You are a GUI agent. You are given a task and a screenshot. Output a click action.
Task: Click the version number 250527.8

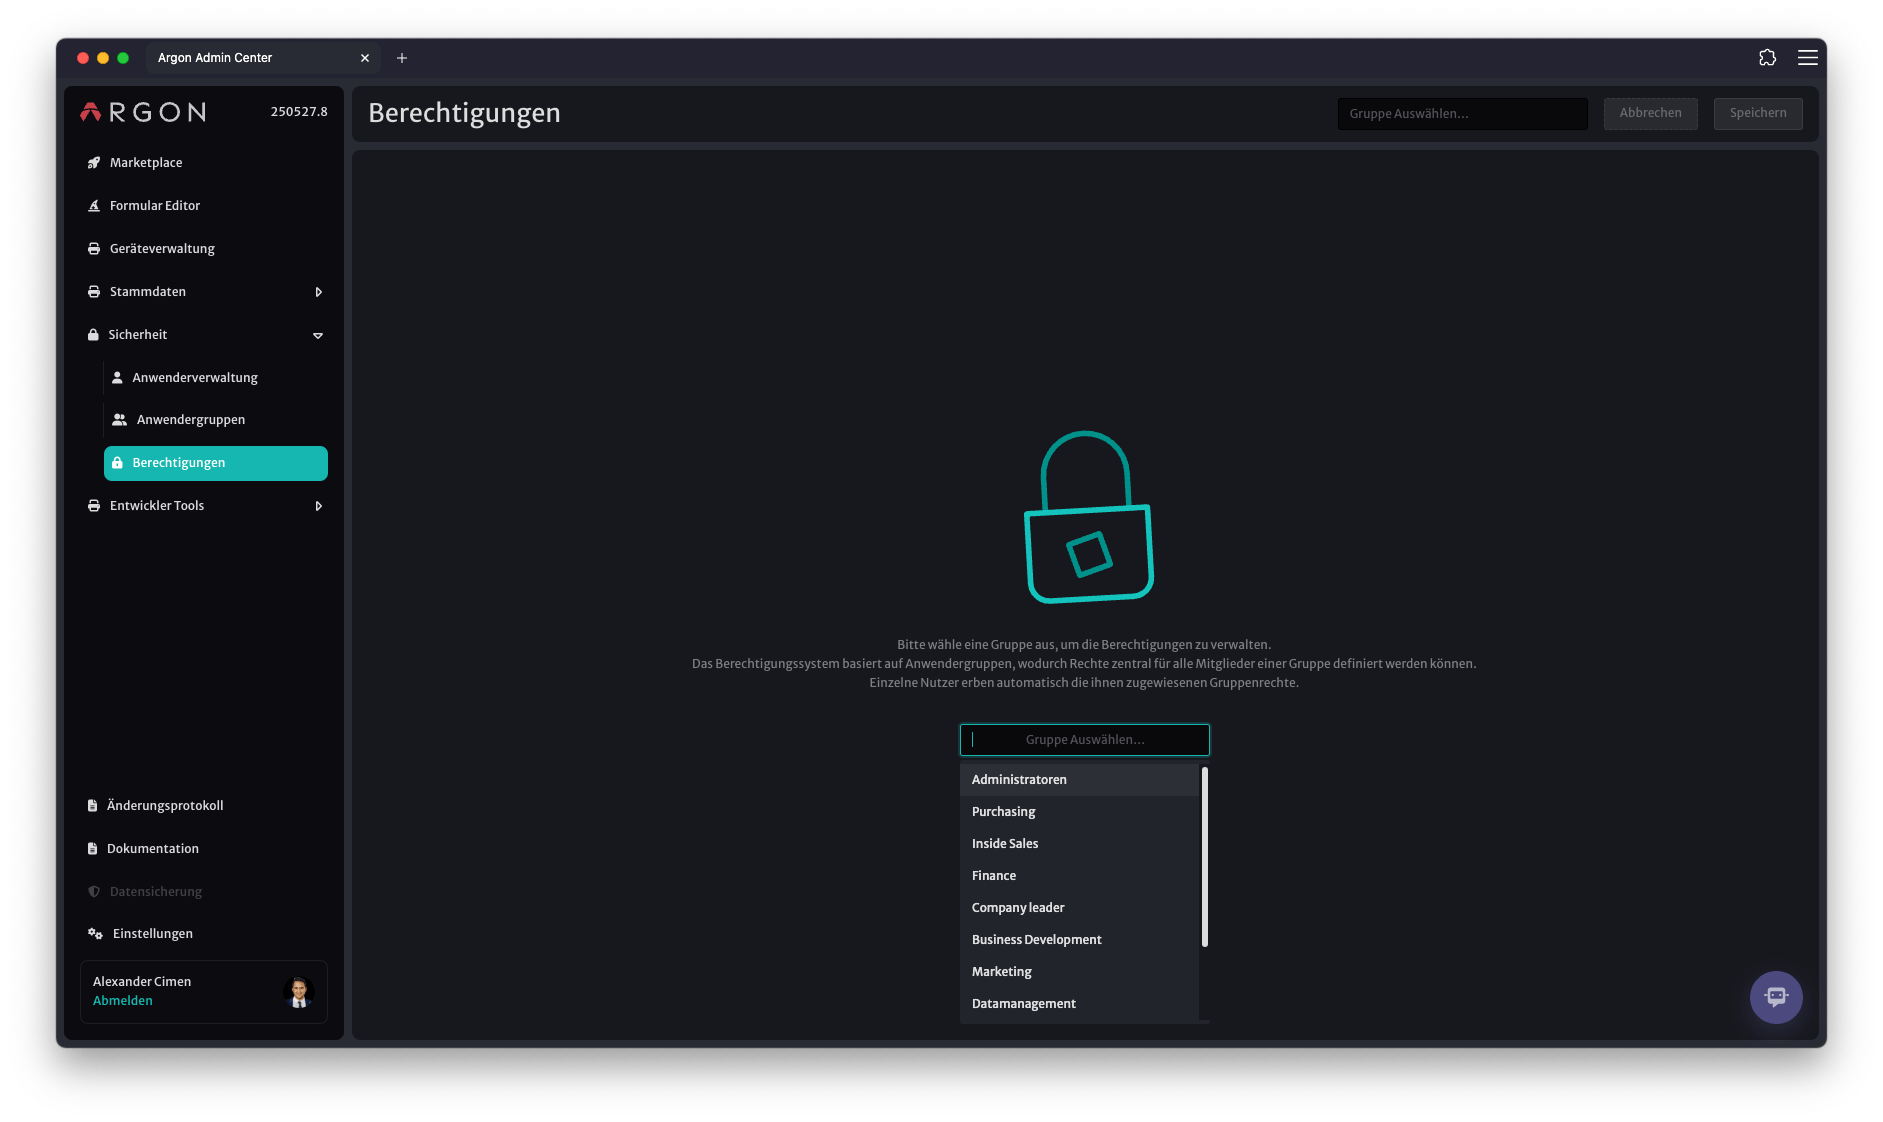pyautogui.click(x=299, y=112)
